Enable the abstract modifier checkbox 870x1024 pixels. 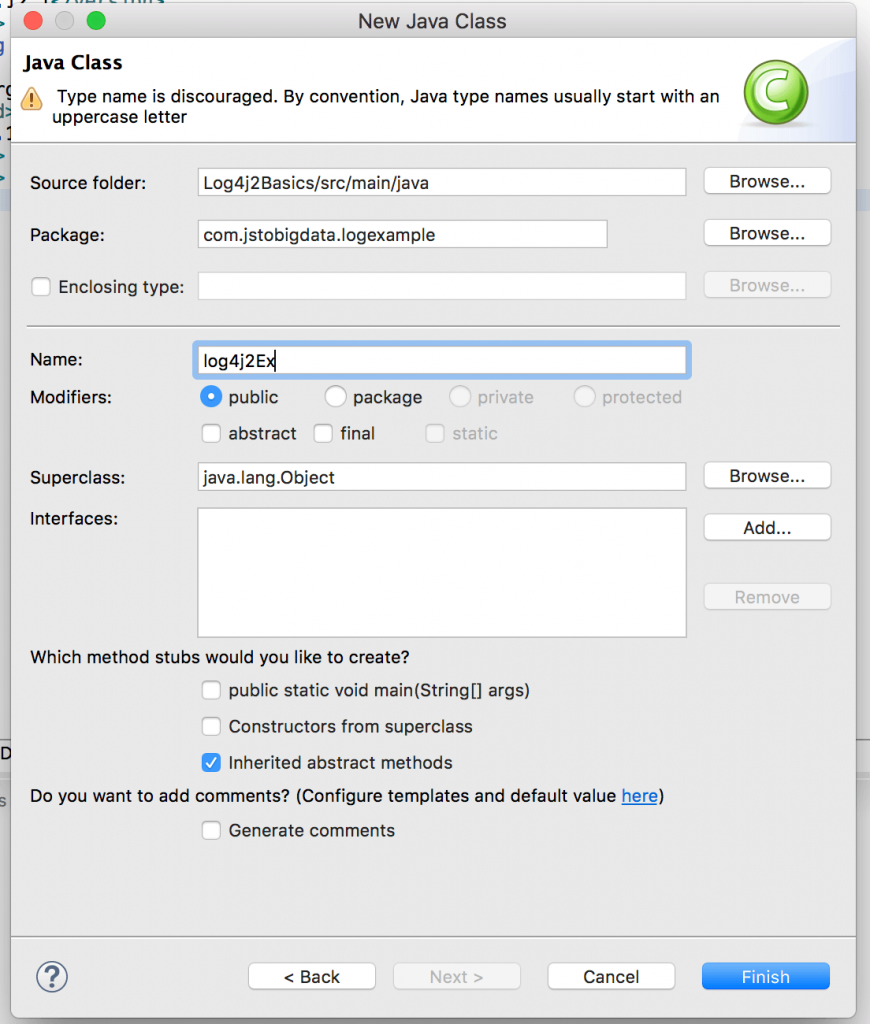coord(211,433)
